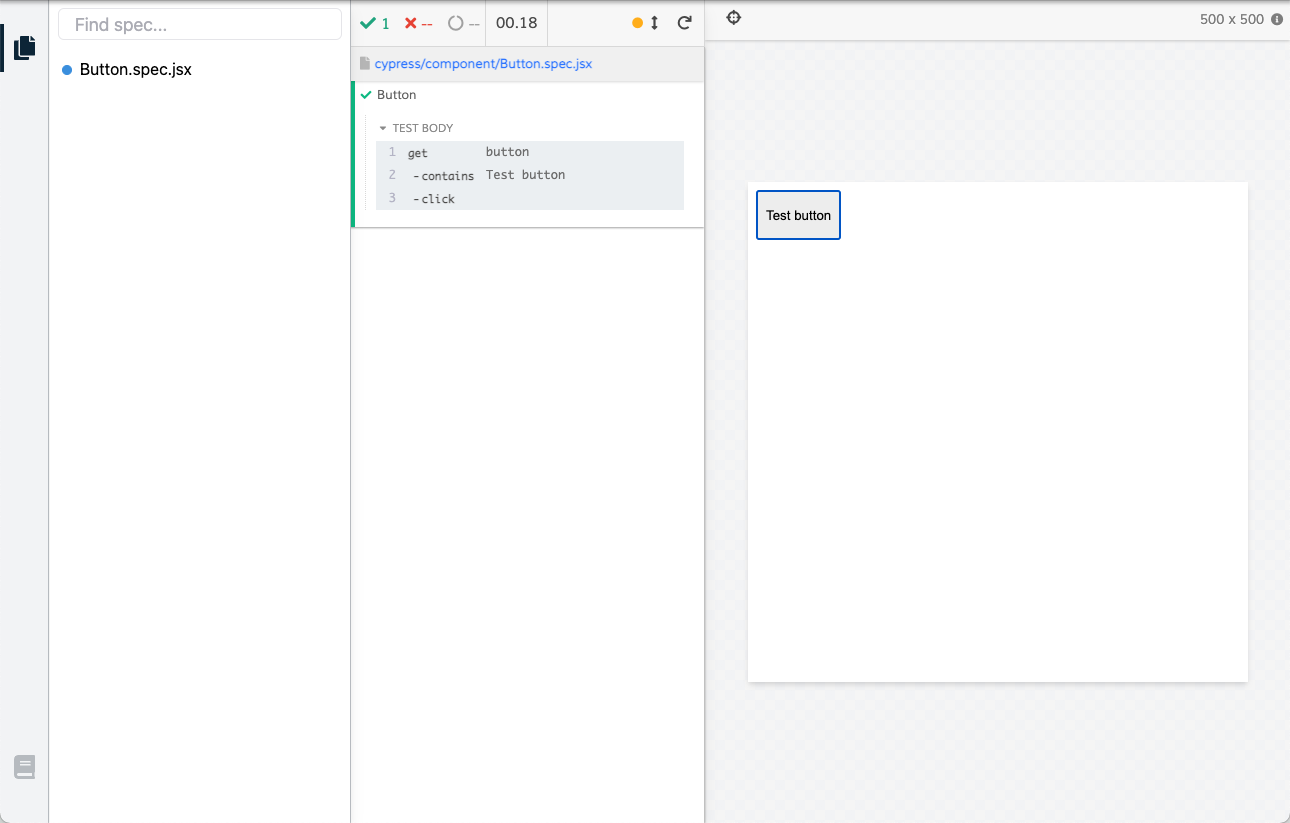Toggle auto-scrolling with the orange arrows icon

(x=644, y=21)
